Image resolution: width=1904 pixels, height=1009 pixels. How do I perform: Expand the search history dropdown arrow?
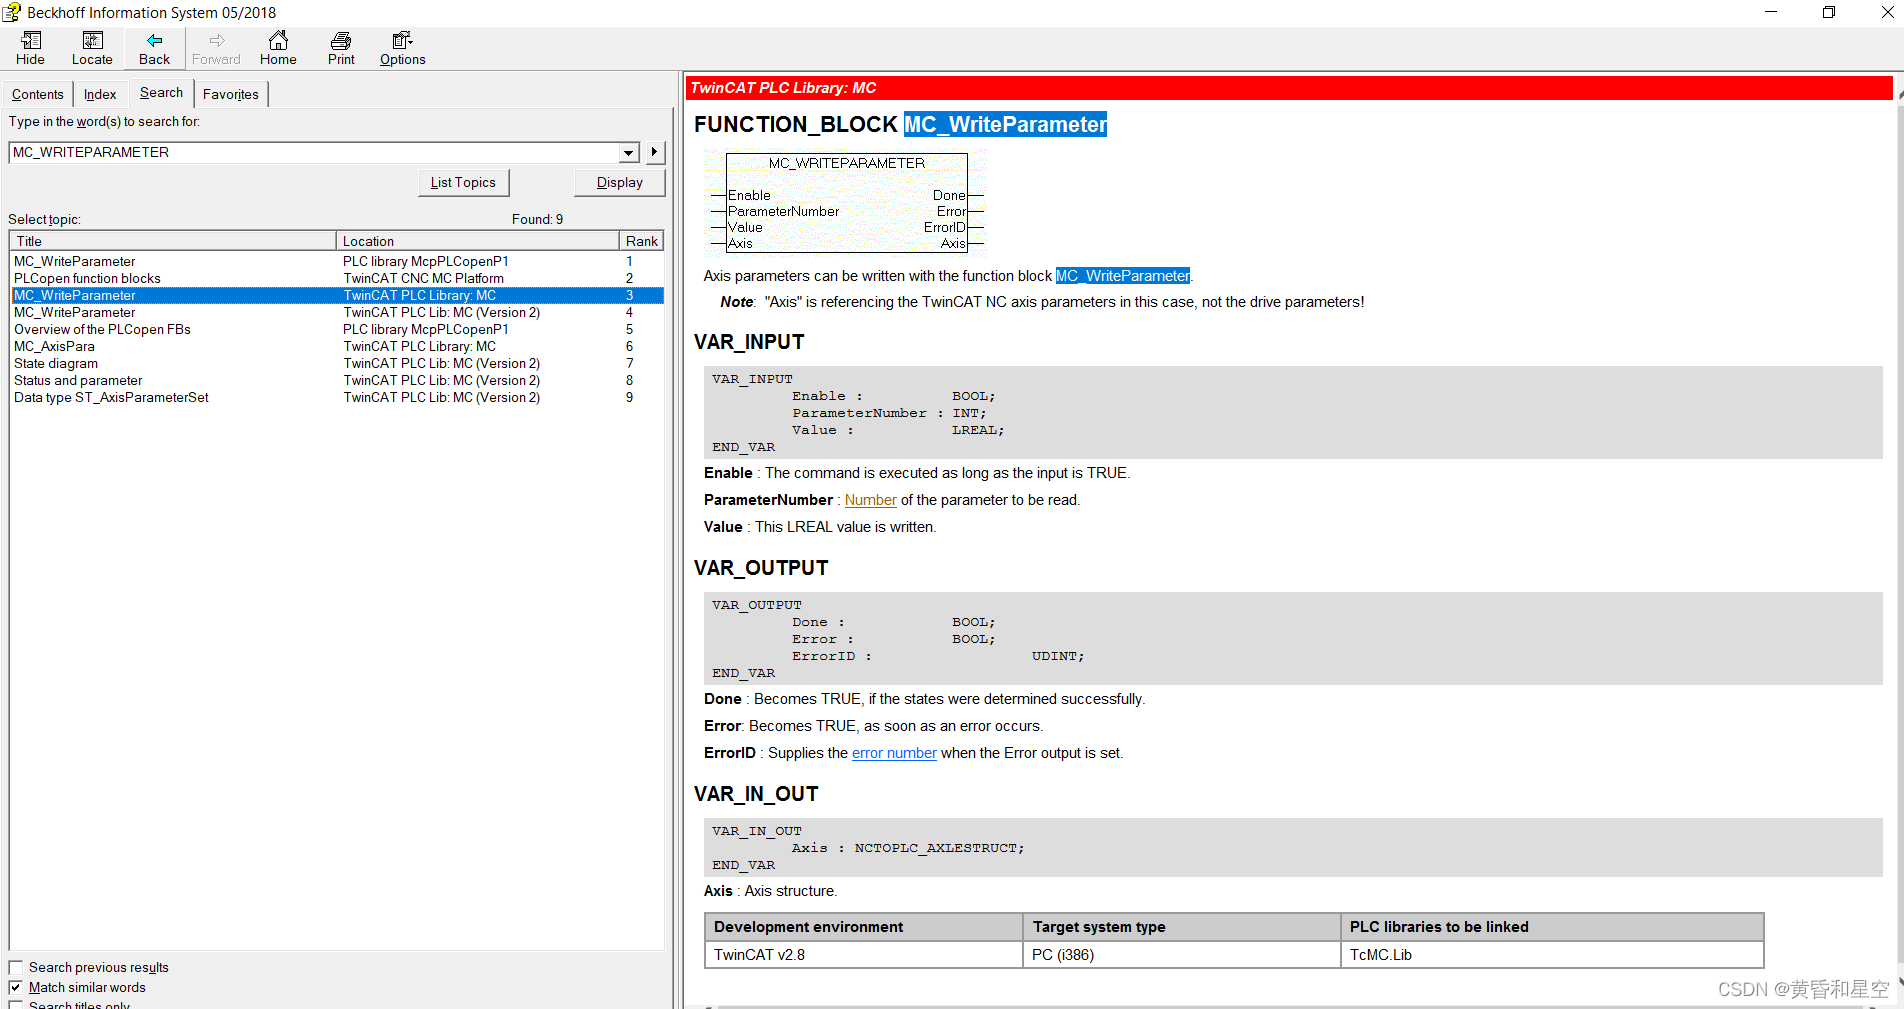click(x=629, y=153)
